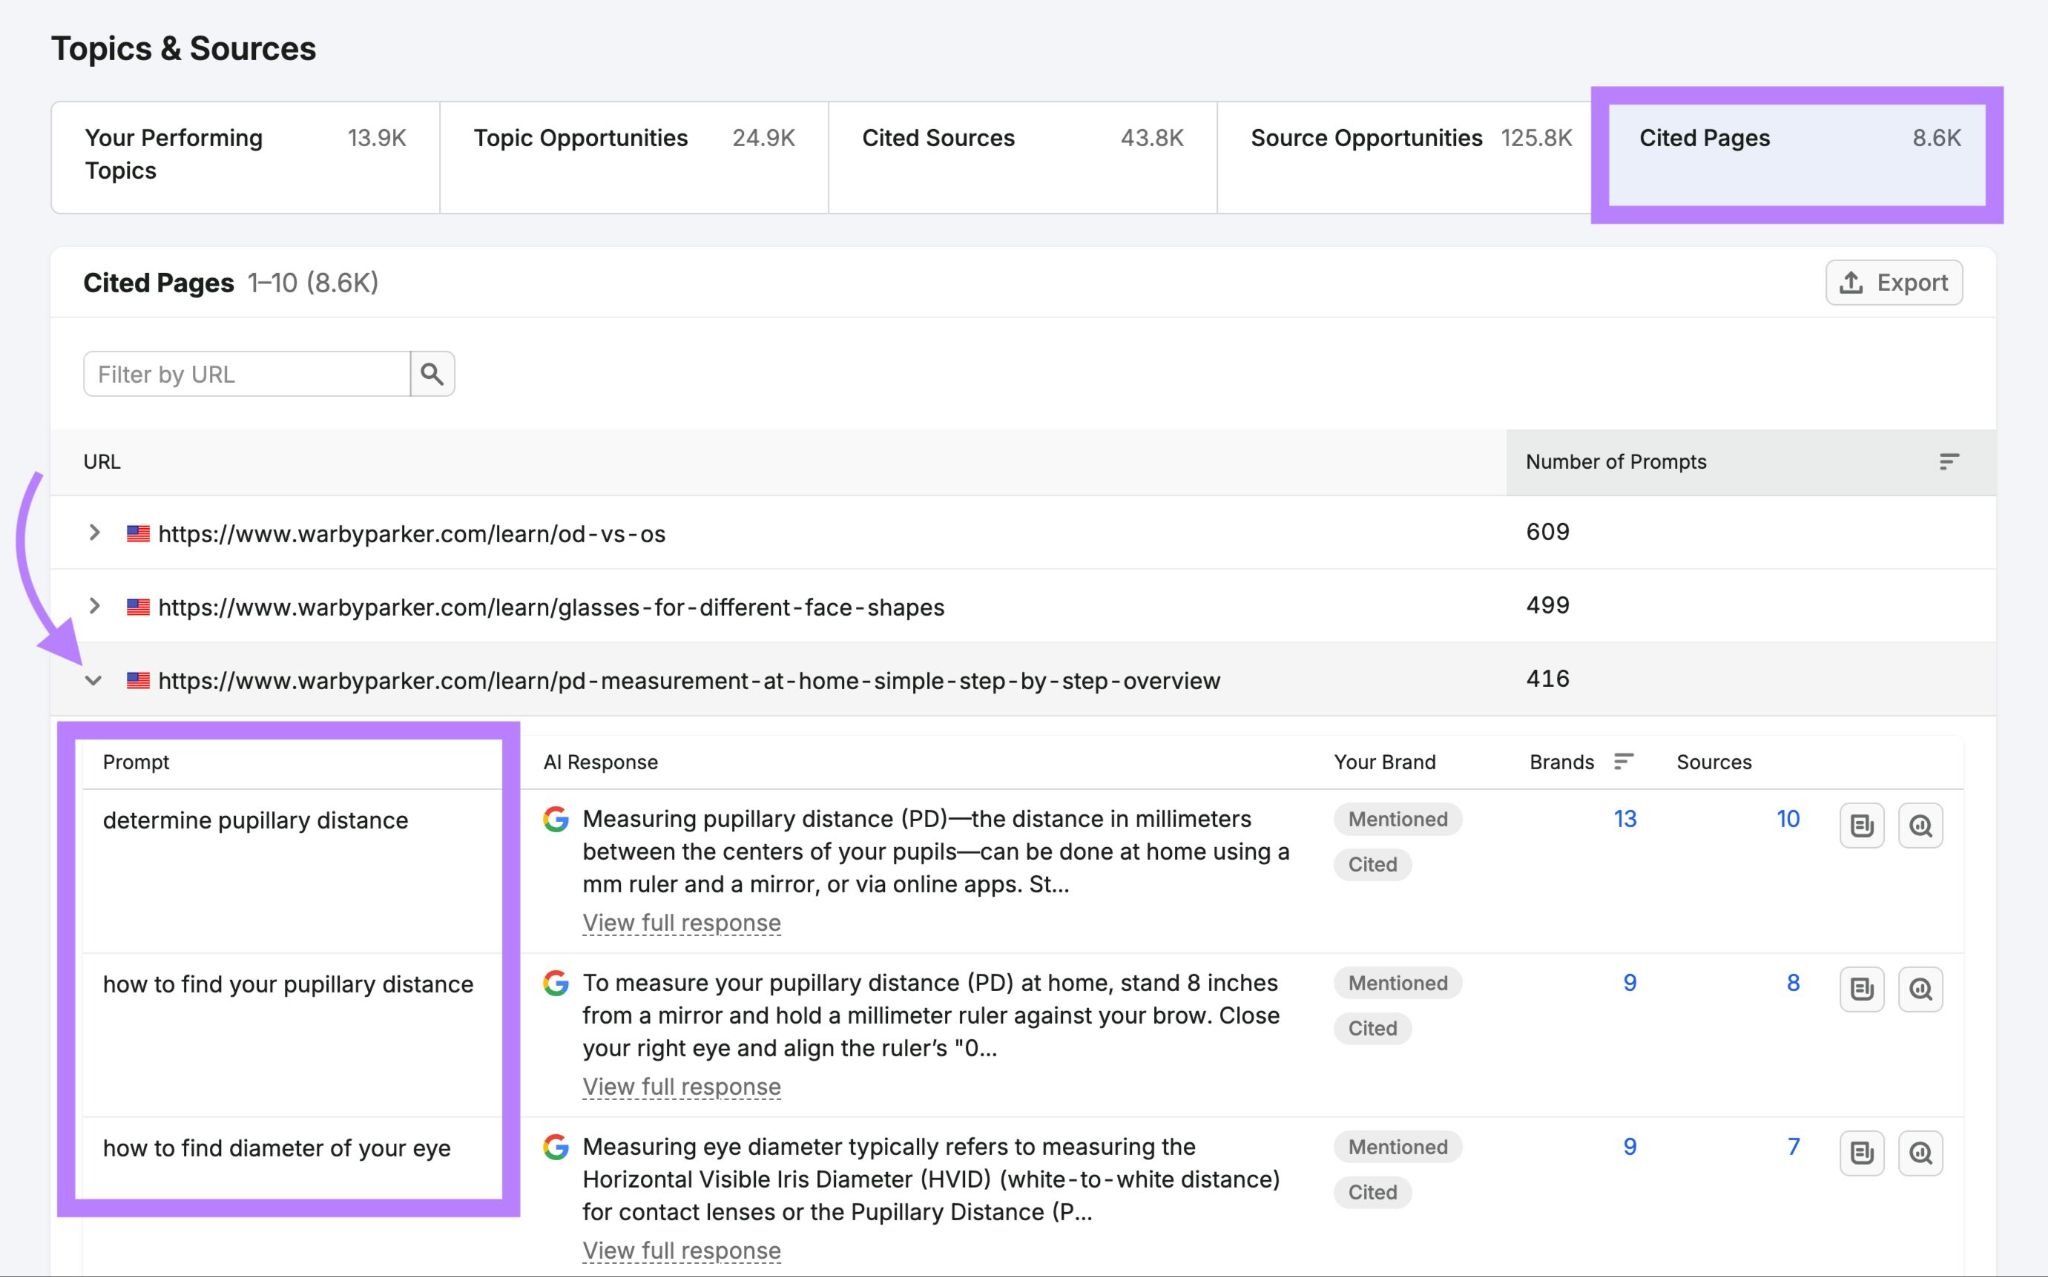2048x1277 pixels.
Task: Click Cited badge in 'determine pupillary distance' row
Action: tap(1372, 865)
